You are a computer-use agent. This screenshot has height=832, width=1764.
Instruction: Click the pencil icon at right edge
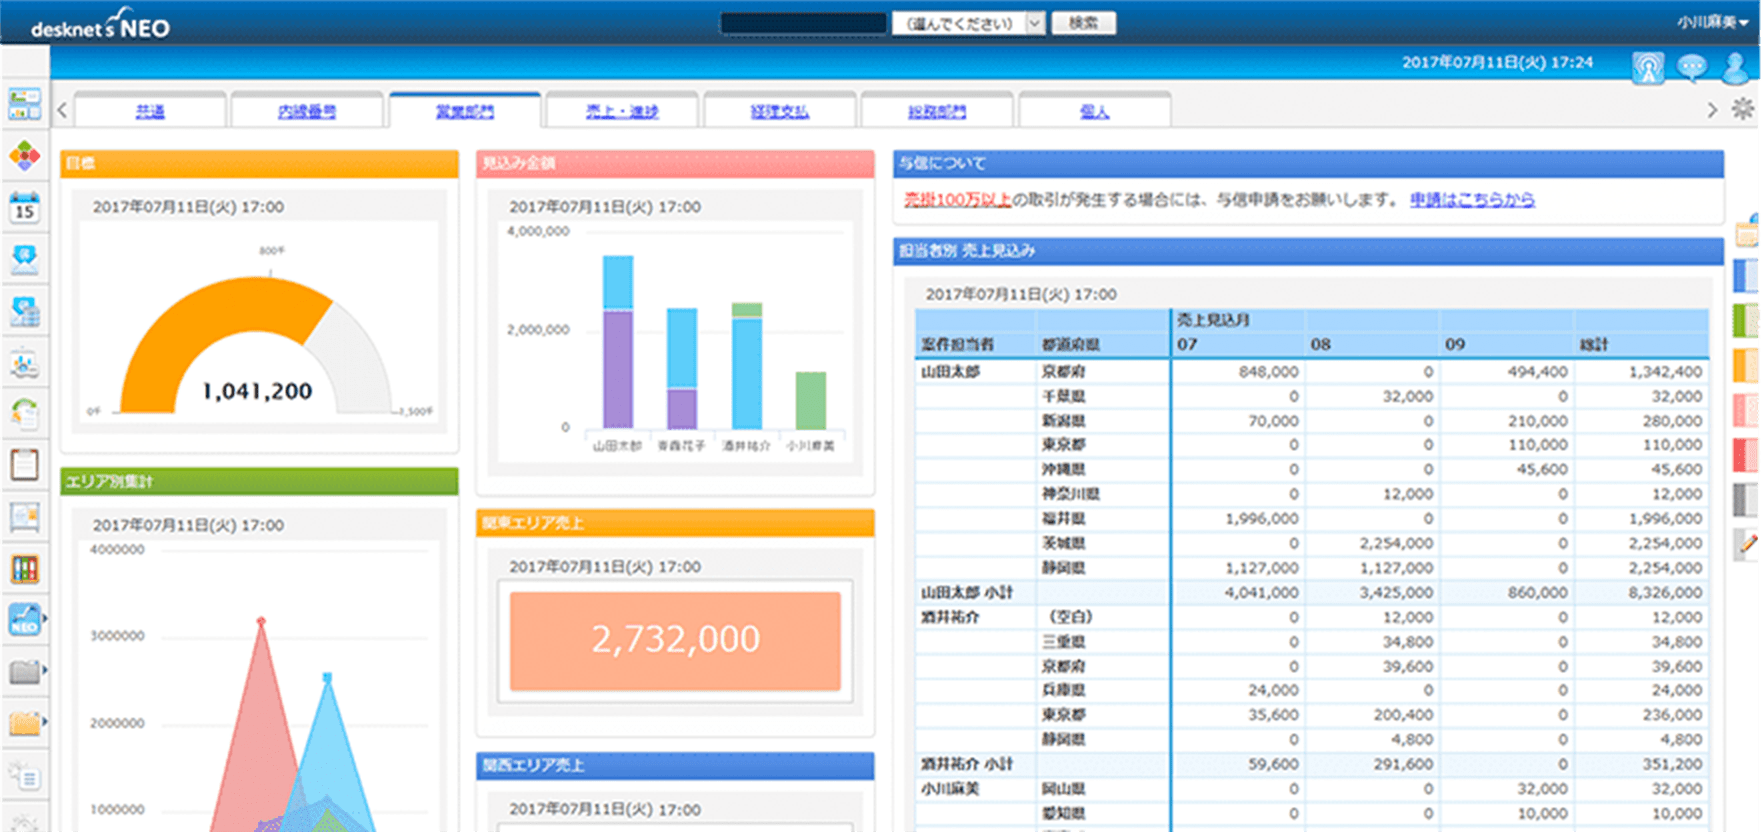pos(1748,545)
